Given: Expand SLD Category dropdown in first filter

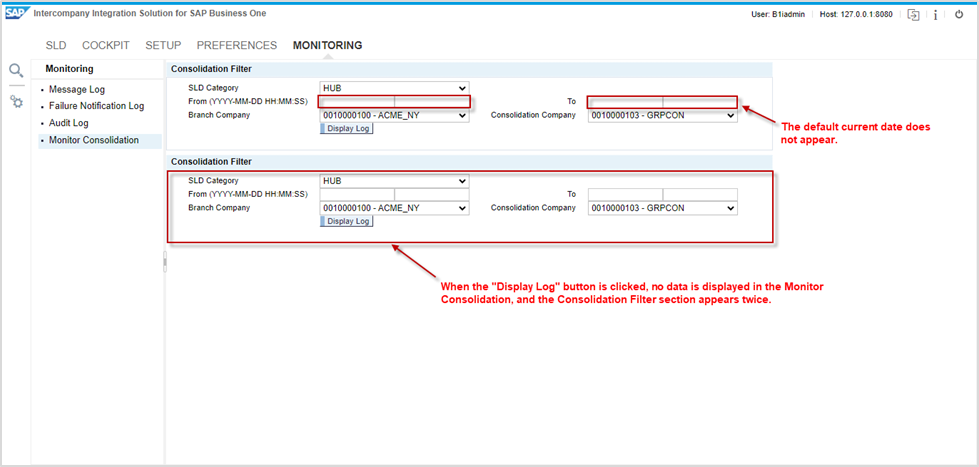Looking at the screenshot, I should [394, 88].
